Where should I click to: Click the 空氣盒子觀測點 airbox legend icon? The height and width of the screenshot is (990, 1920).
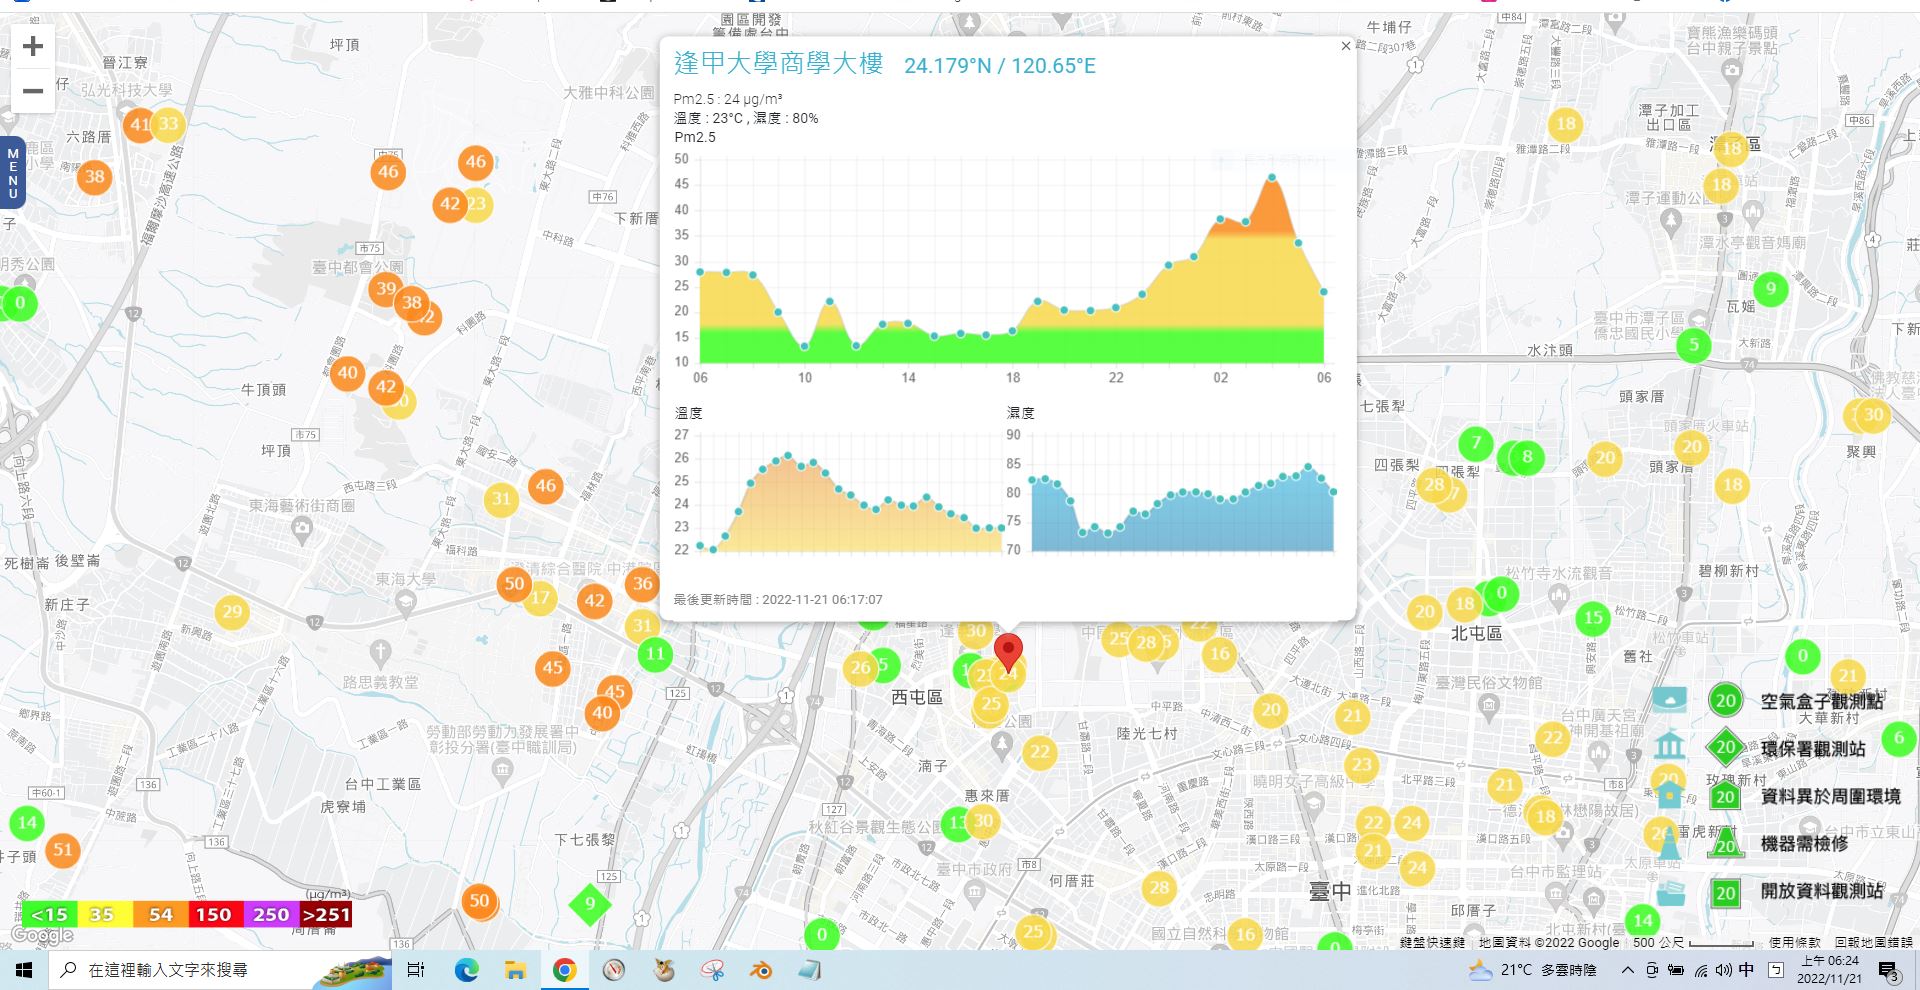pos(1669,699)
